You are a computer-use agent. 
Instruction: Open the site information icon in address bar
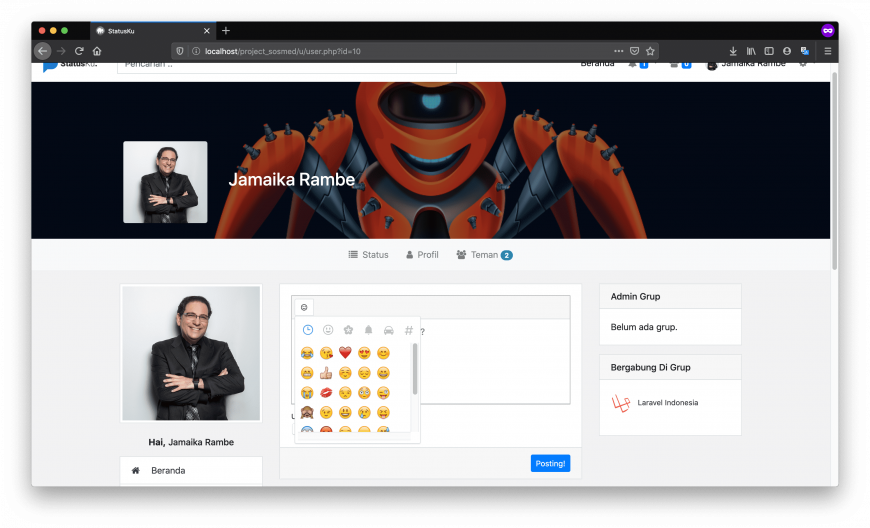coord(196,51)
